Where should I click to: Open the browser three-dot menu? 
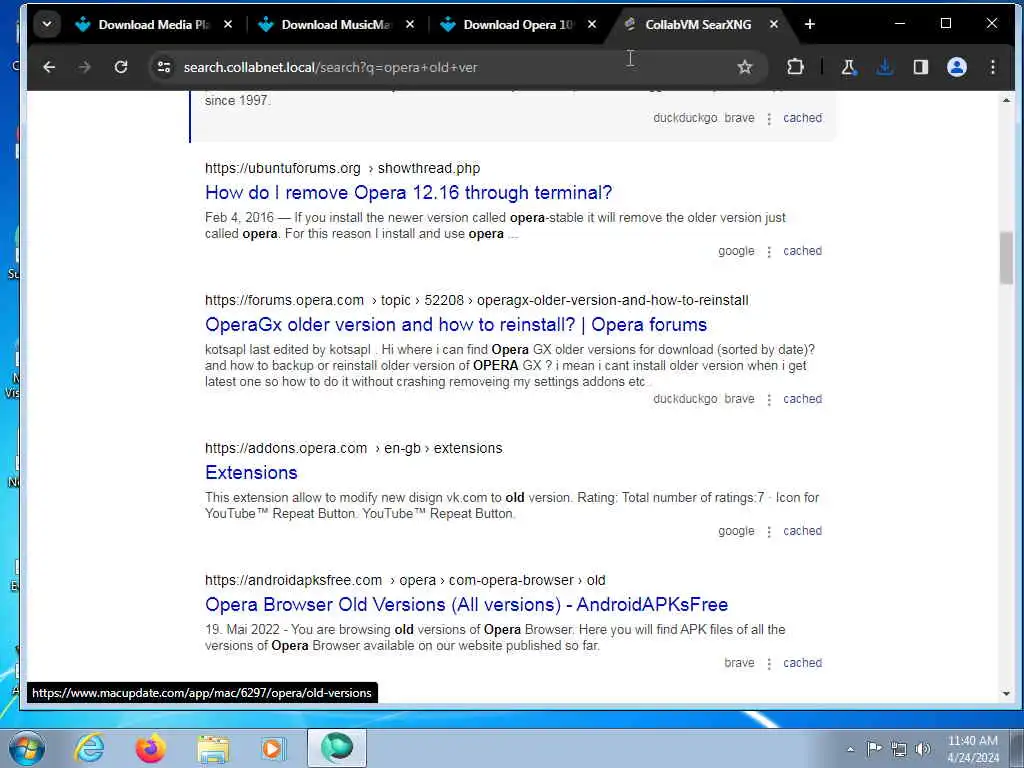tap(993, 67)
